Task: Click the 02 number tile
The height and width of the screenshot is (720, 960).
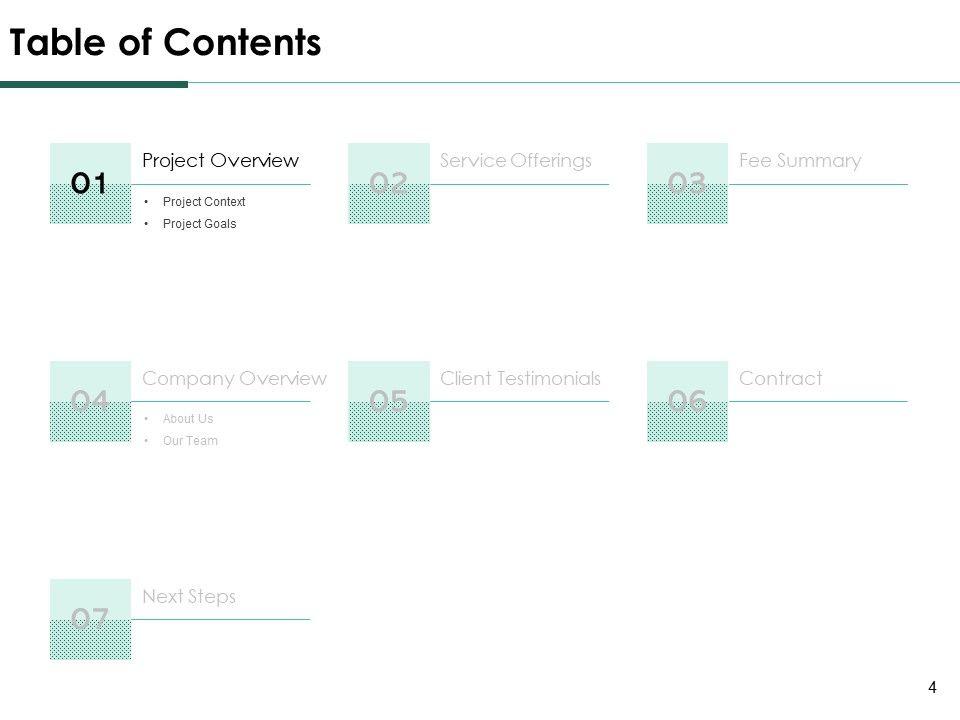Action: coord(389,183)
